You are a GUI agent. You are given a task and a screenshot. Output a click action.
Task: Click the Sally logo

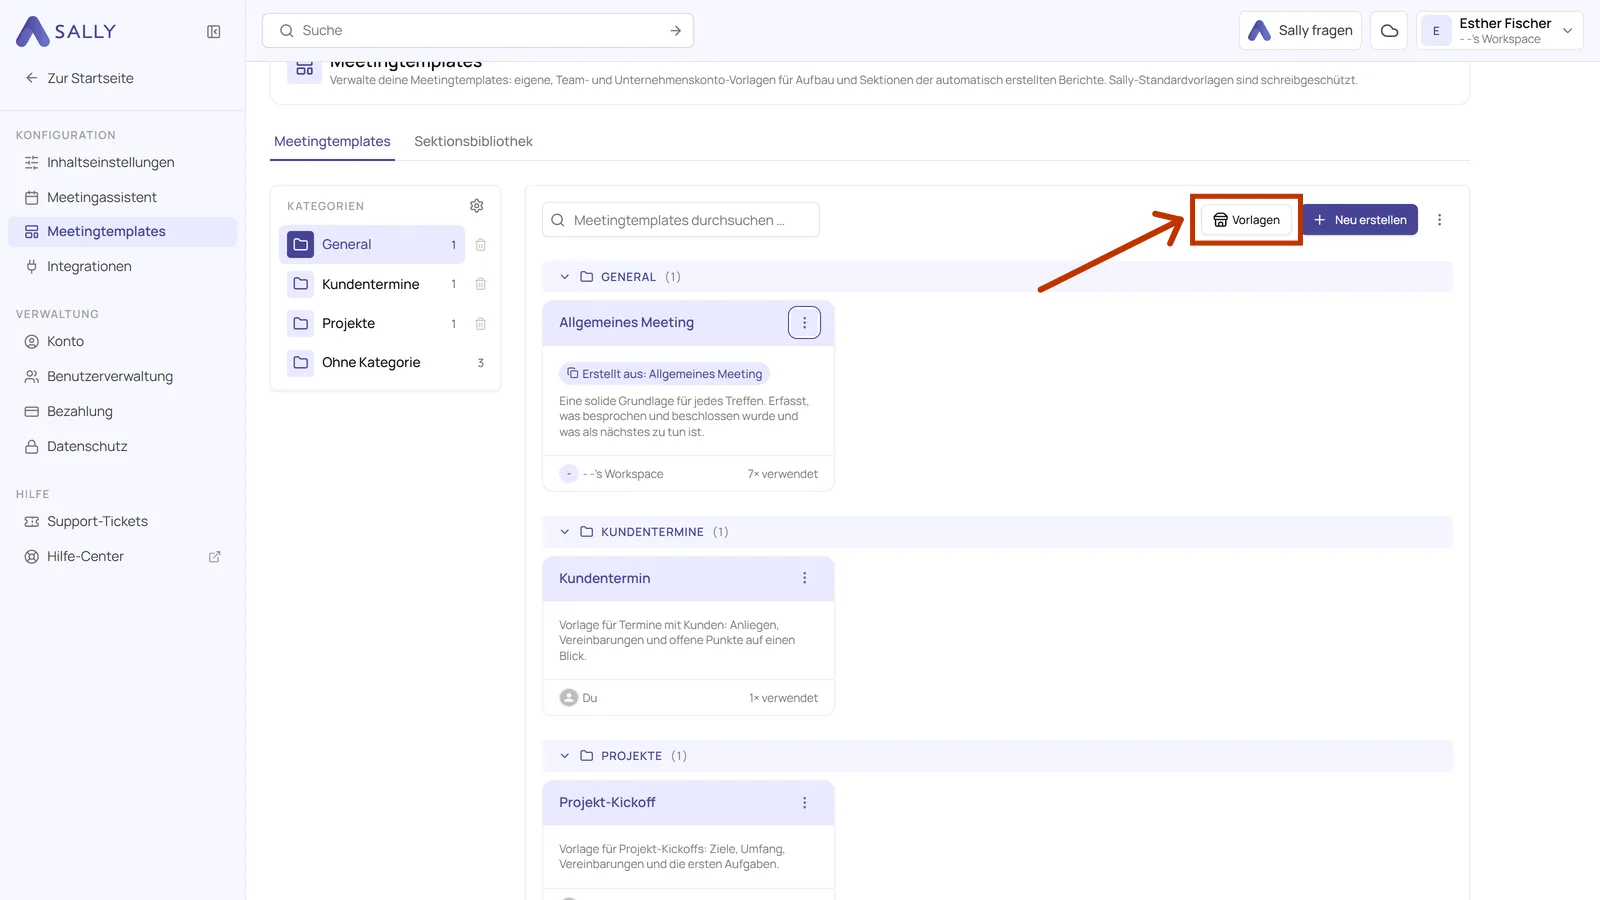(x=66, y=31)
